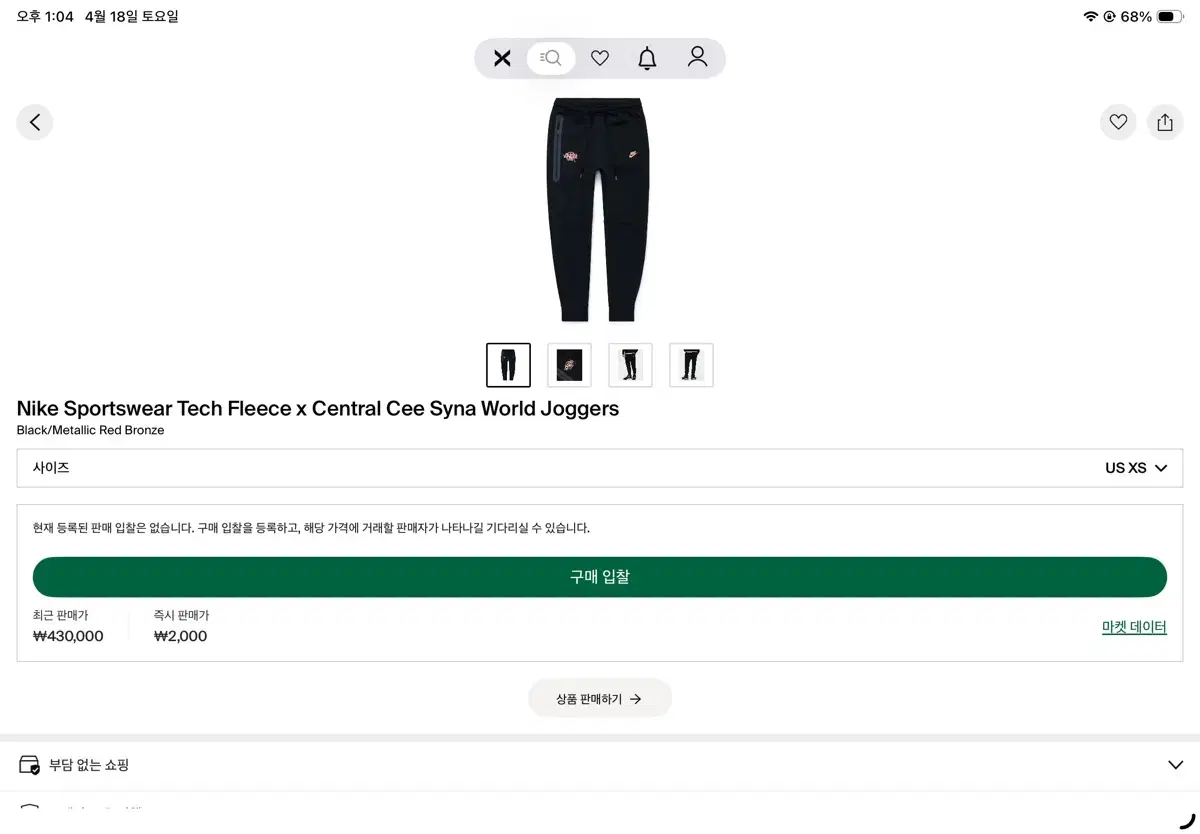Go back with the left arrow button
Image resolution: width=1200 pixels, height=834 pixels.
pos(35,122)
